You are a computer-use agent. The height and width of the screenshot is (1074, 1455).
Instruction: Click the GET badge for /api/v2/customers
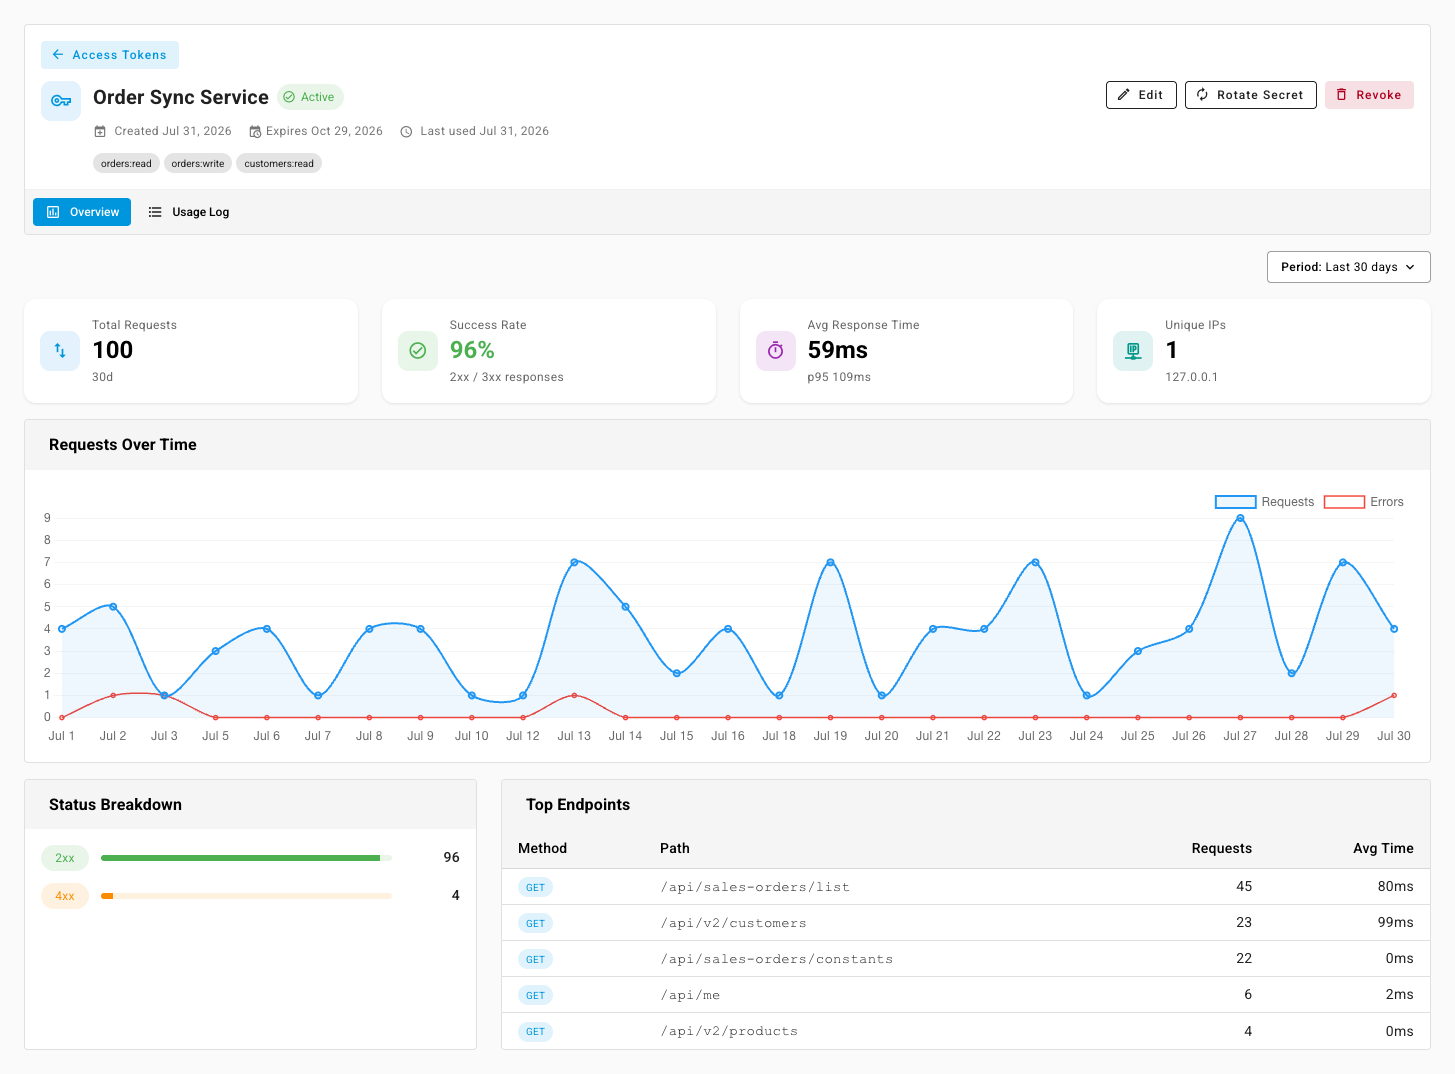[x=536, y=923]
